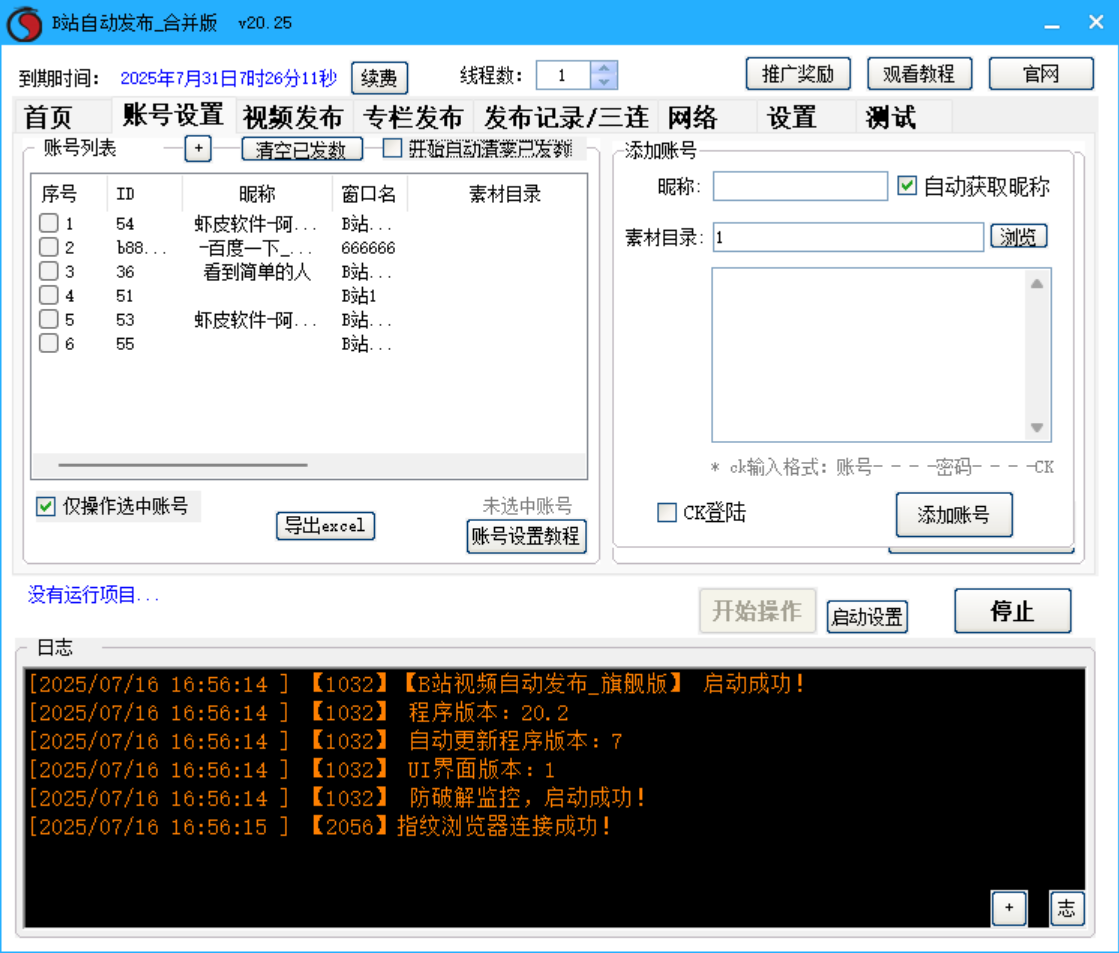Screen dimensions: 1119x953
Task: Click the 志 button in the log panel
Action: click(x=1066, y=908)
